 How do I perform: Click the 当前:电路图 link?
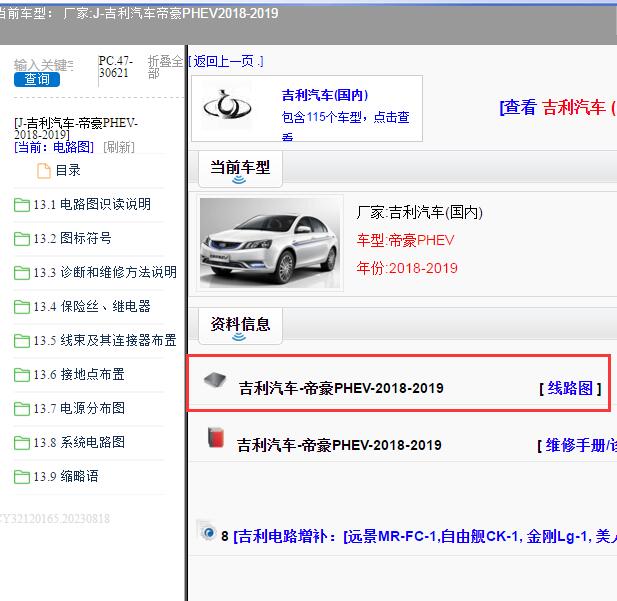click(54, 147)
